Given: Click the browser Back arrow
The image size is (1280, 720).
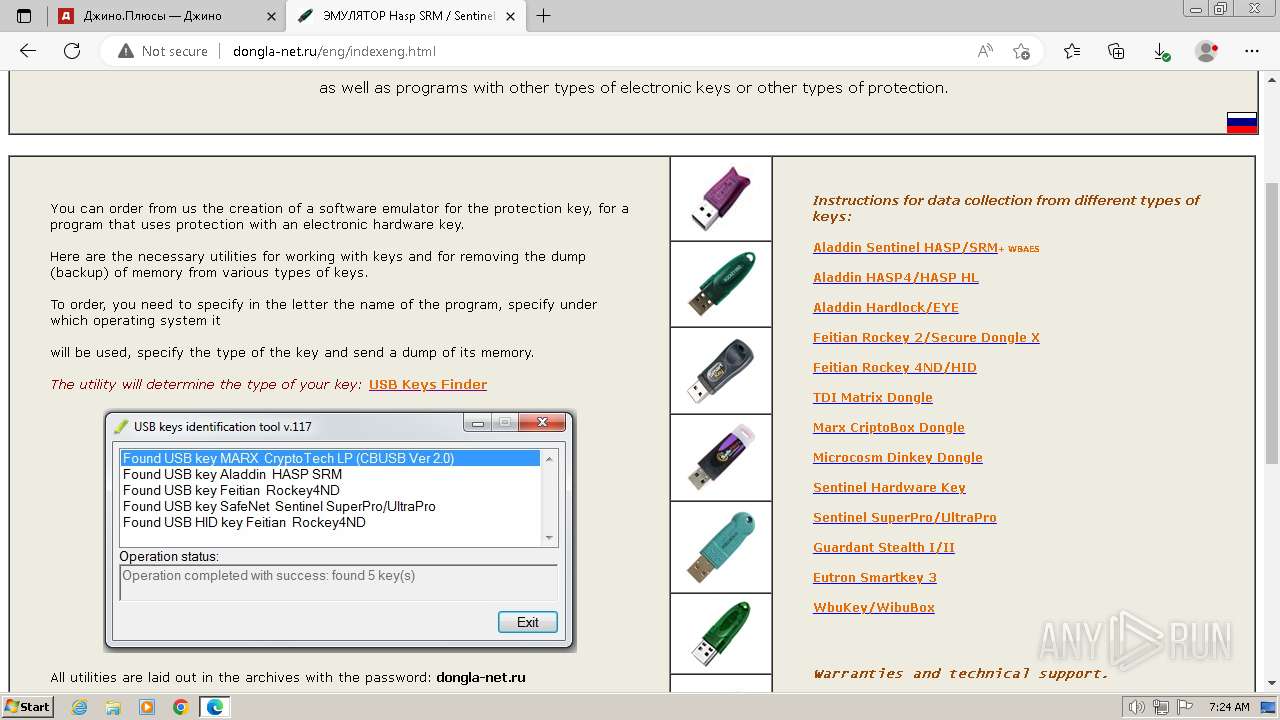Looking at the screenshot, I should pos(28,51).
